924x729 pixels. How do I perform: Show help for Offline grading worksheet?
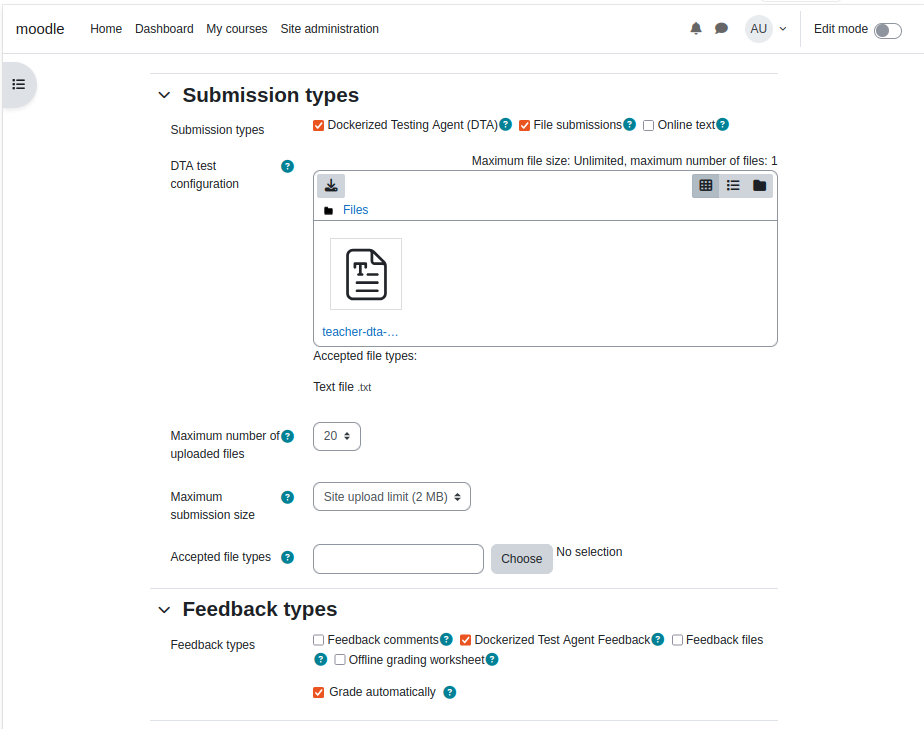pos(492,659)
